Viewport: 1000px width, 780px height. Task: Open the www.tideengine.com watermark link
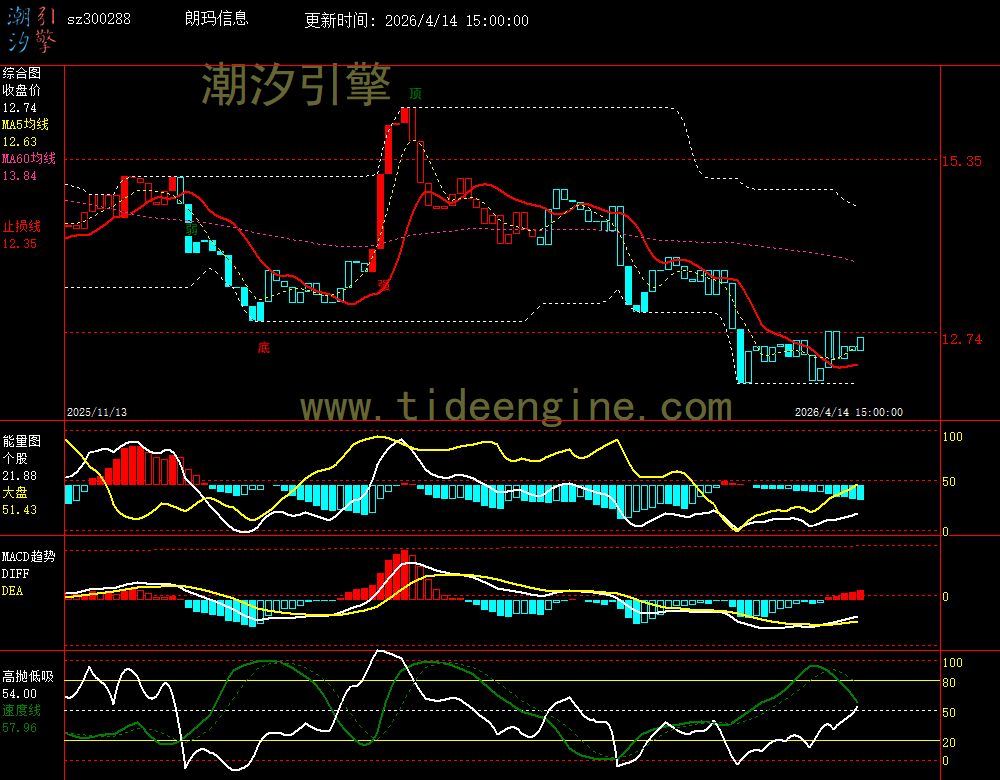516,407
